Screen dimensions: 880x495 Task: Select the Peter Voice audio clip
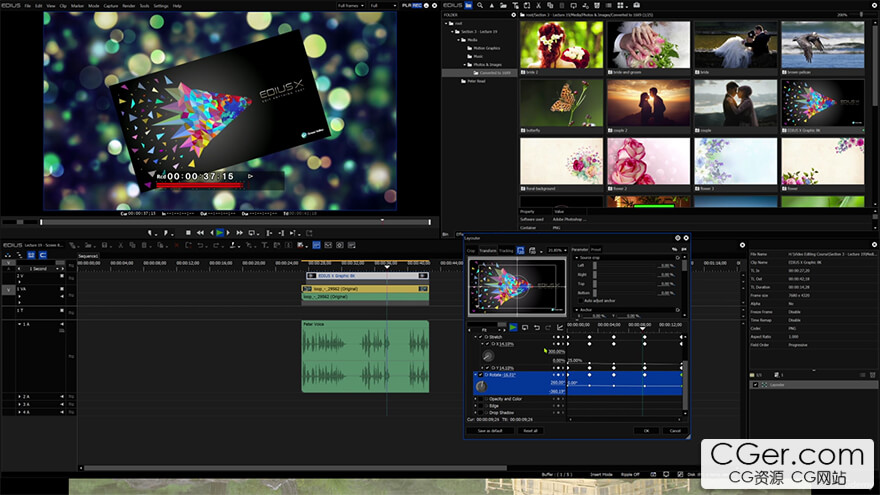[365, 356]
